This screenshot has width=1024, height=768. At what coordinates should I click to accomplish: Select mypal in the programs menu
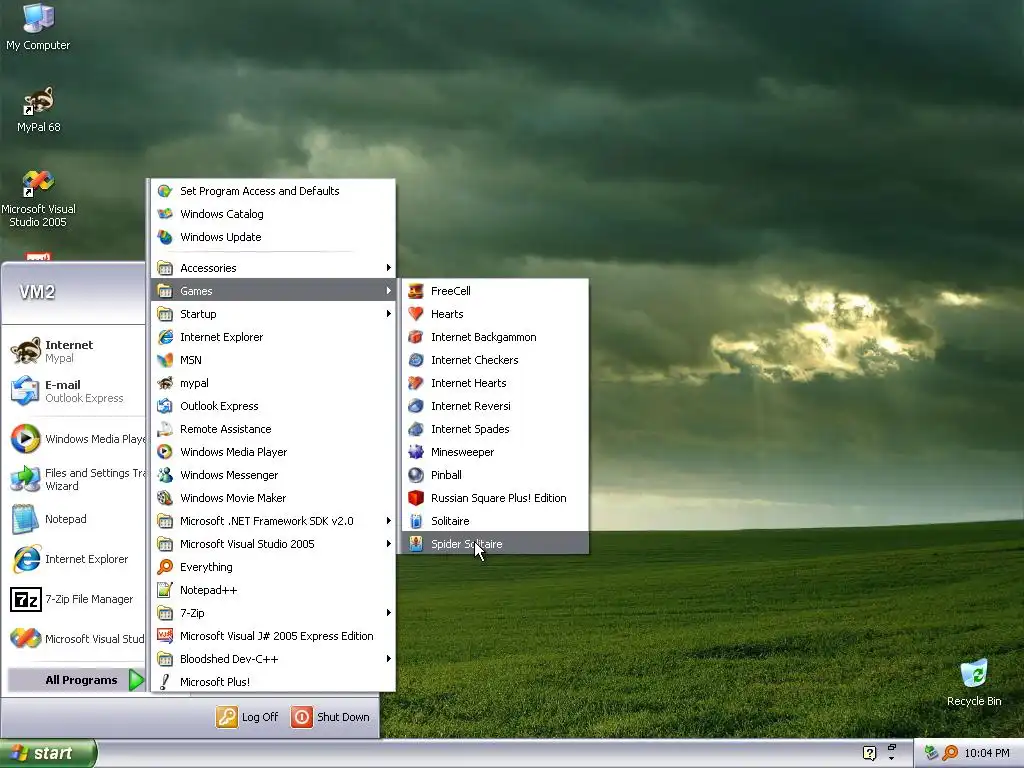(273, 383)
